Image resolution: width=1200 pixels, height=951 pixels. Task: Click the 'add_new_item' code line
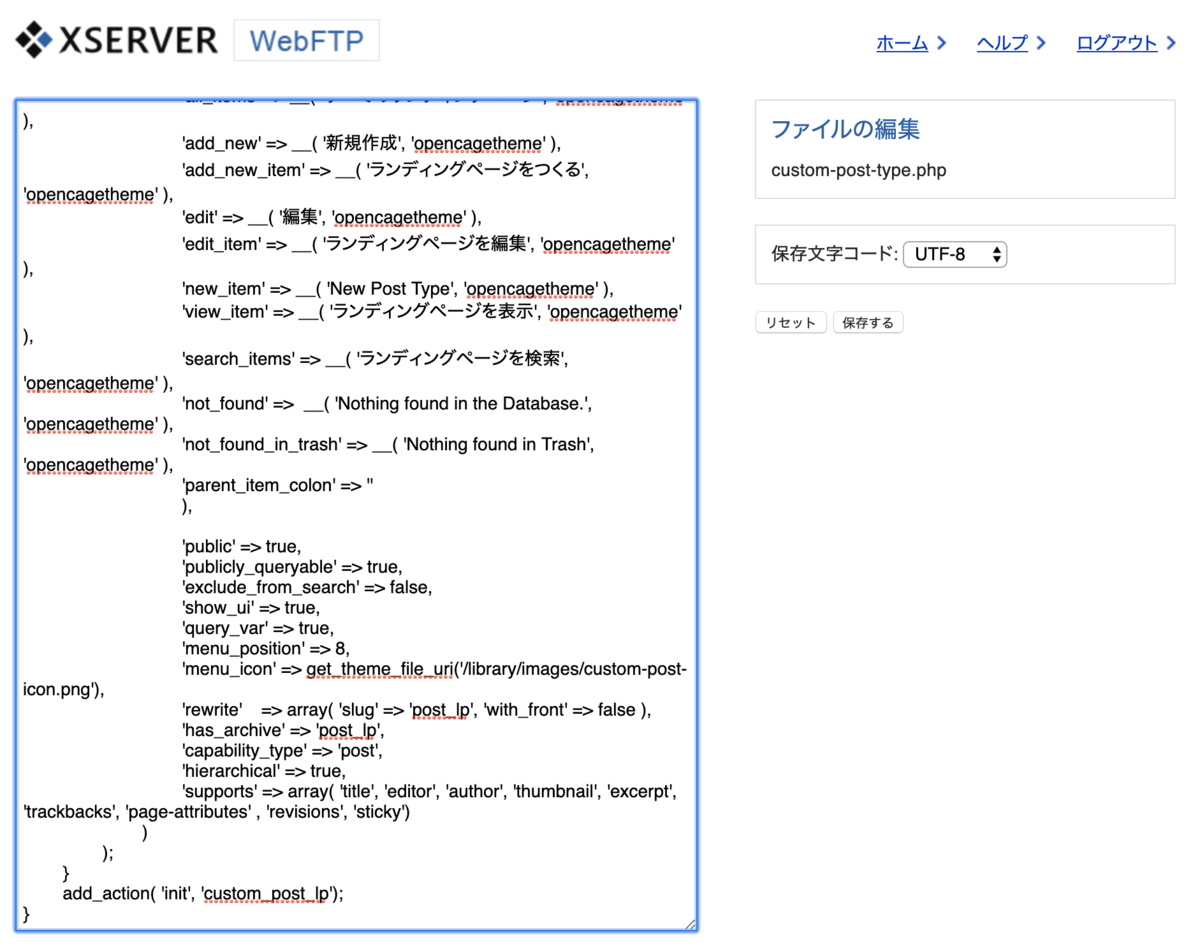click(384, 170)
